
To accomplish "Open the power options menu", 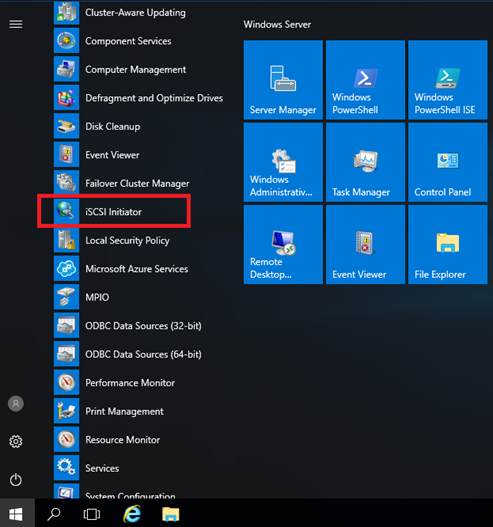I will (16, 480).
